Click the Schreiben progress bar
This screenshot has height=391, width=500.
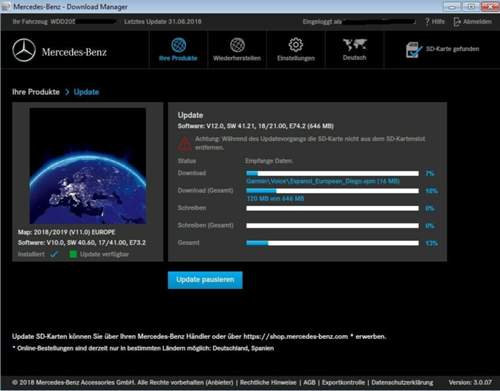click(332, 208)
